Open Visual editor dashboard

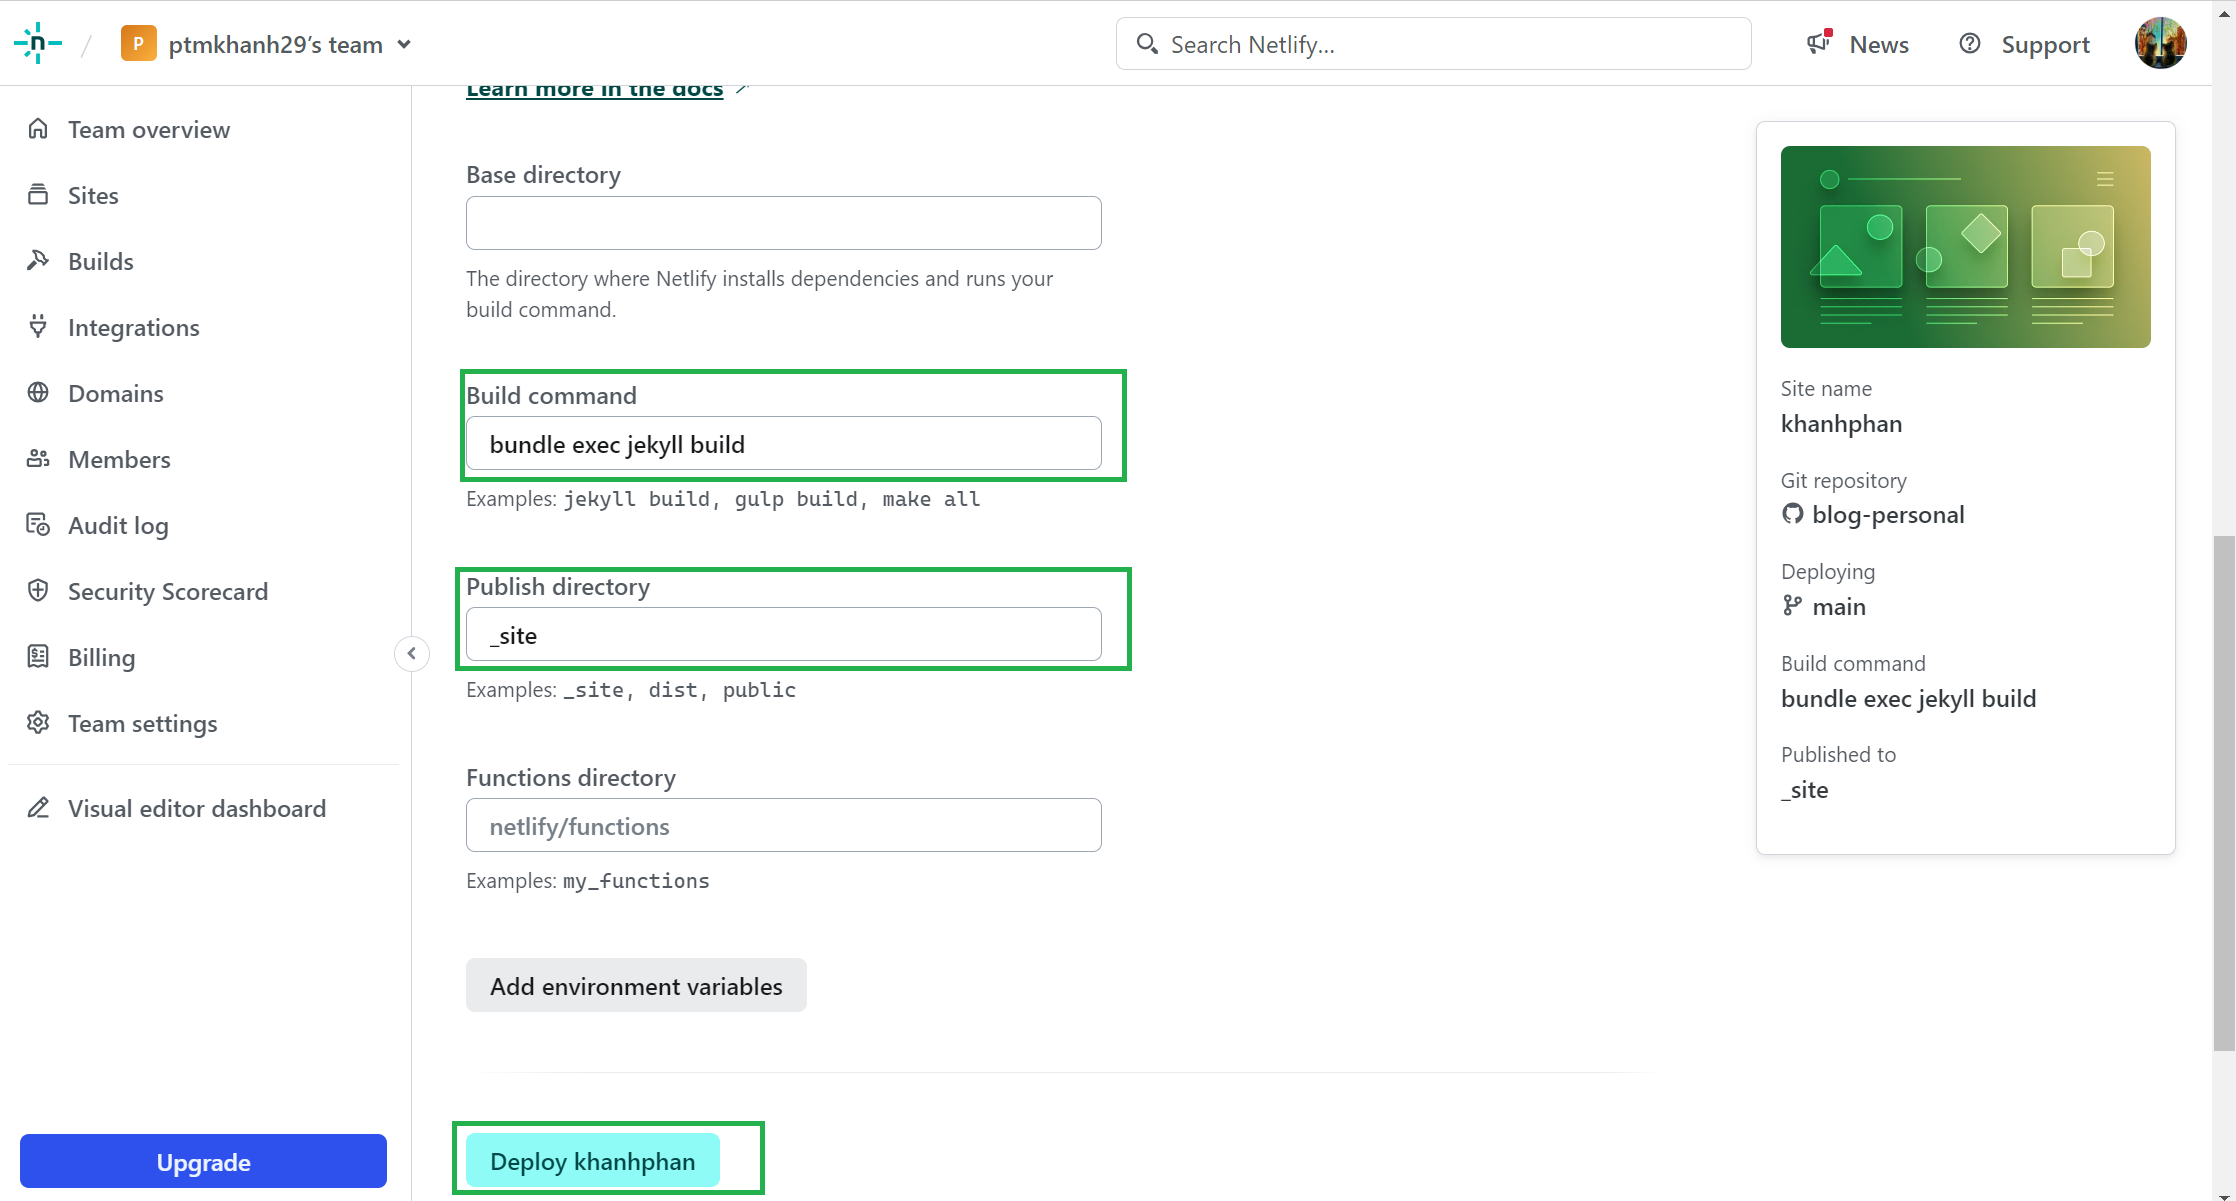pos(196,808)
